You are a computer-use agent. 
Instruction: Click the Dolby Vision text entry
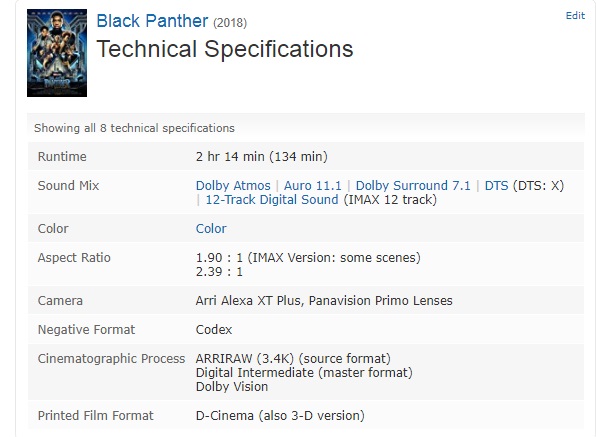pos(232,386)
